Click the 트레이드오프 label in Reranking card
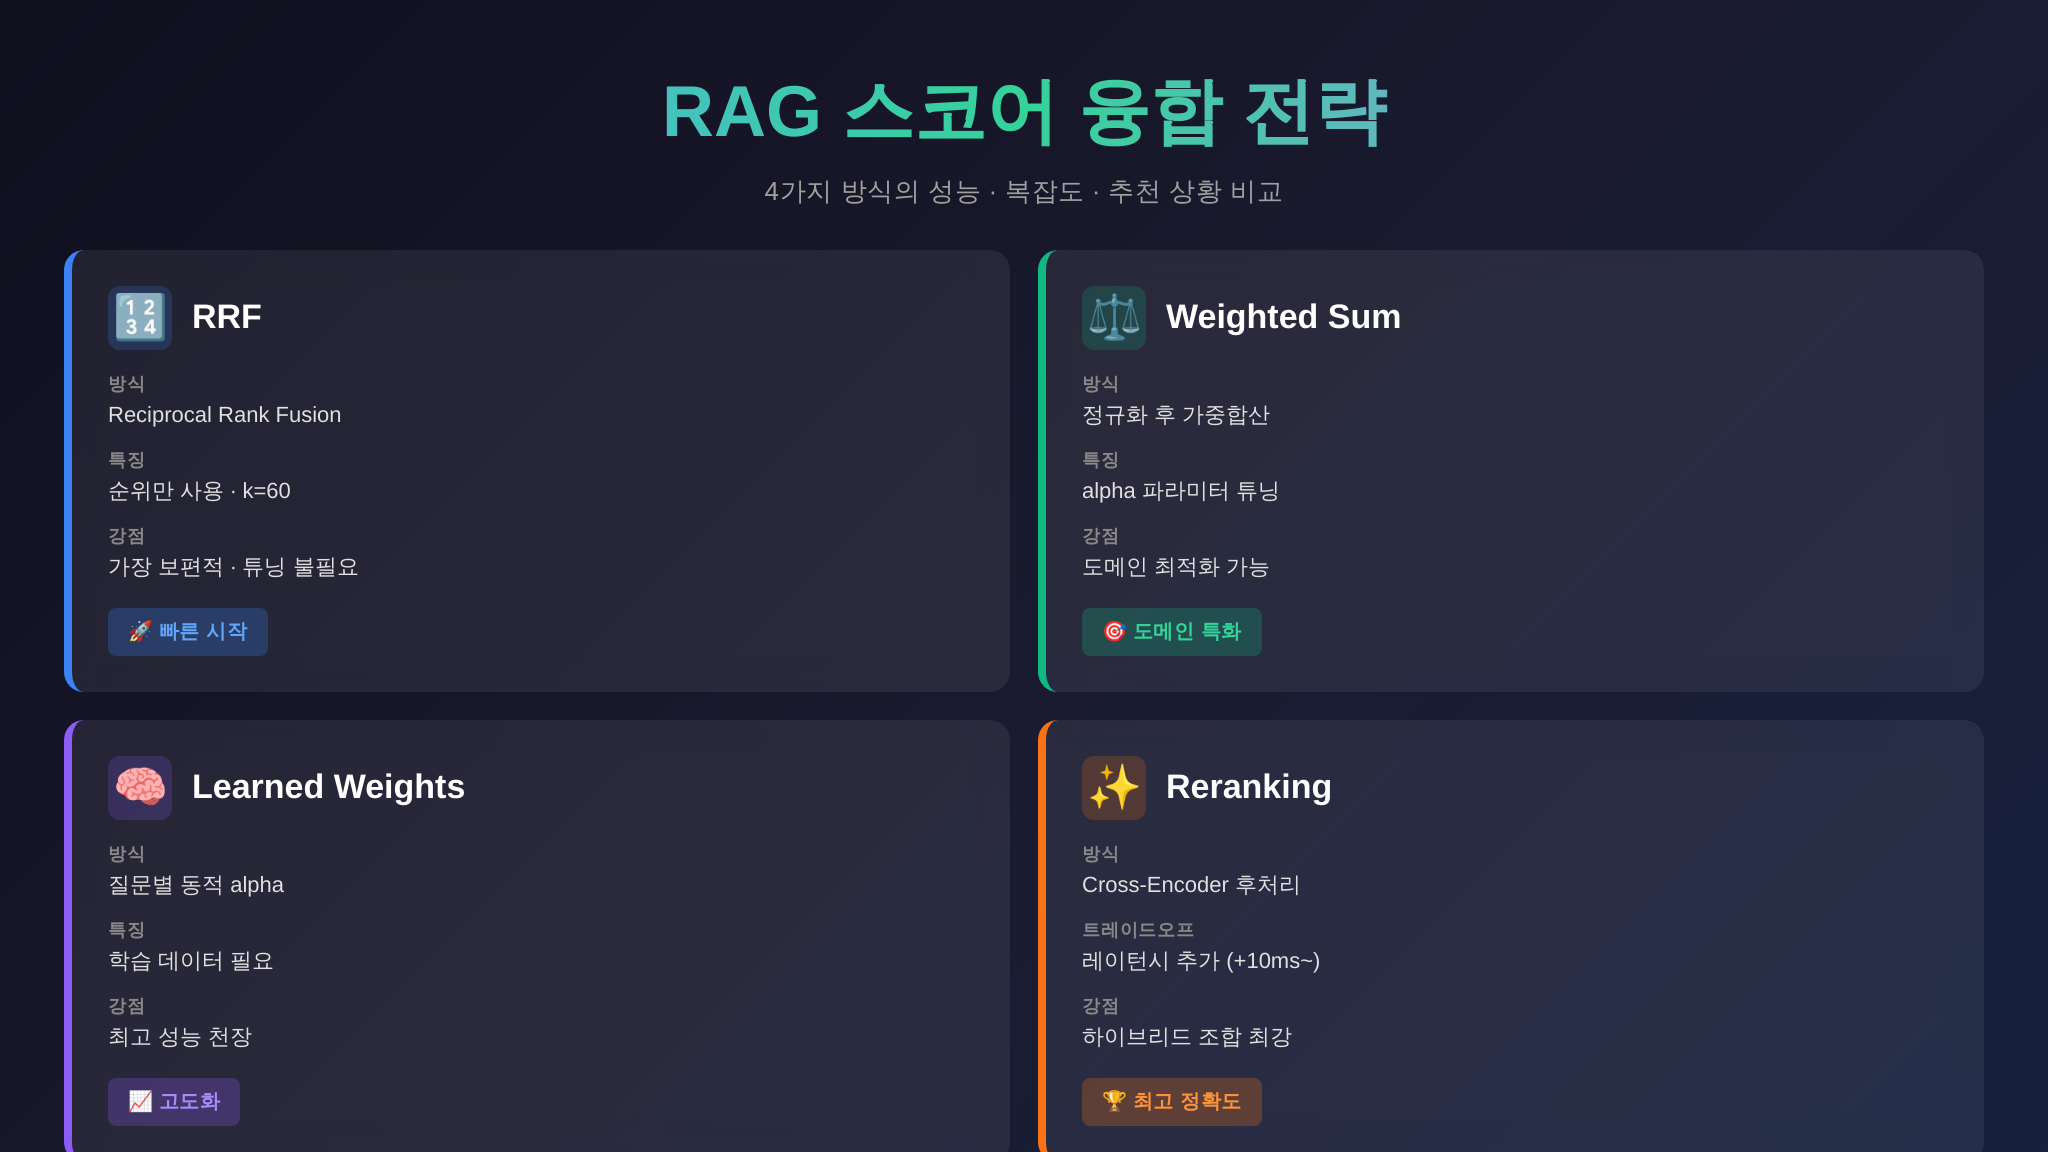2048x1152 pixels. 1138,930
